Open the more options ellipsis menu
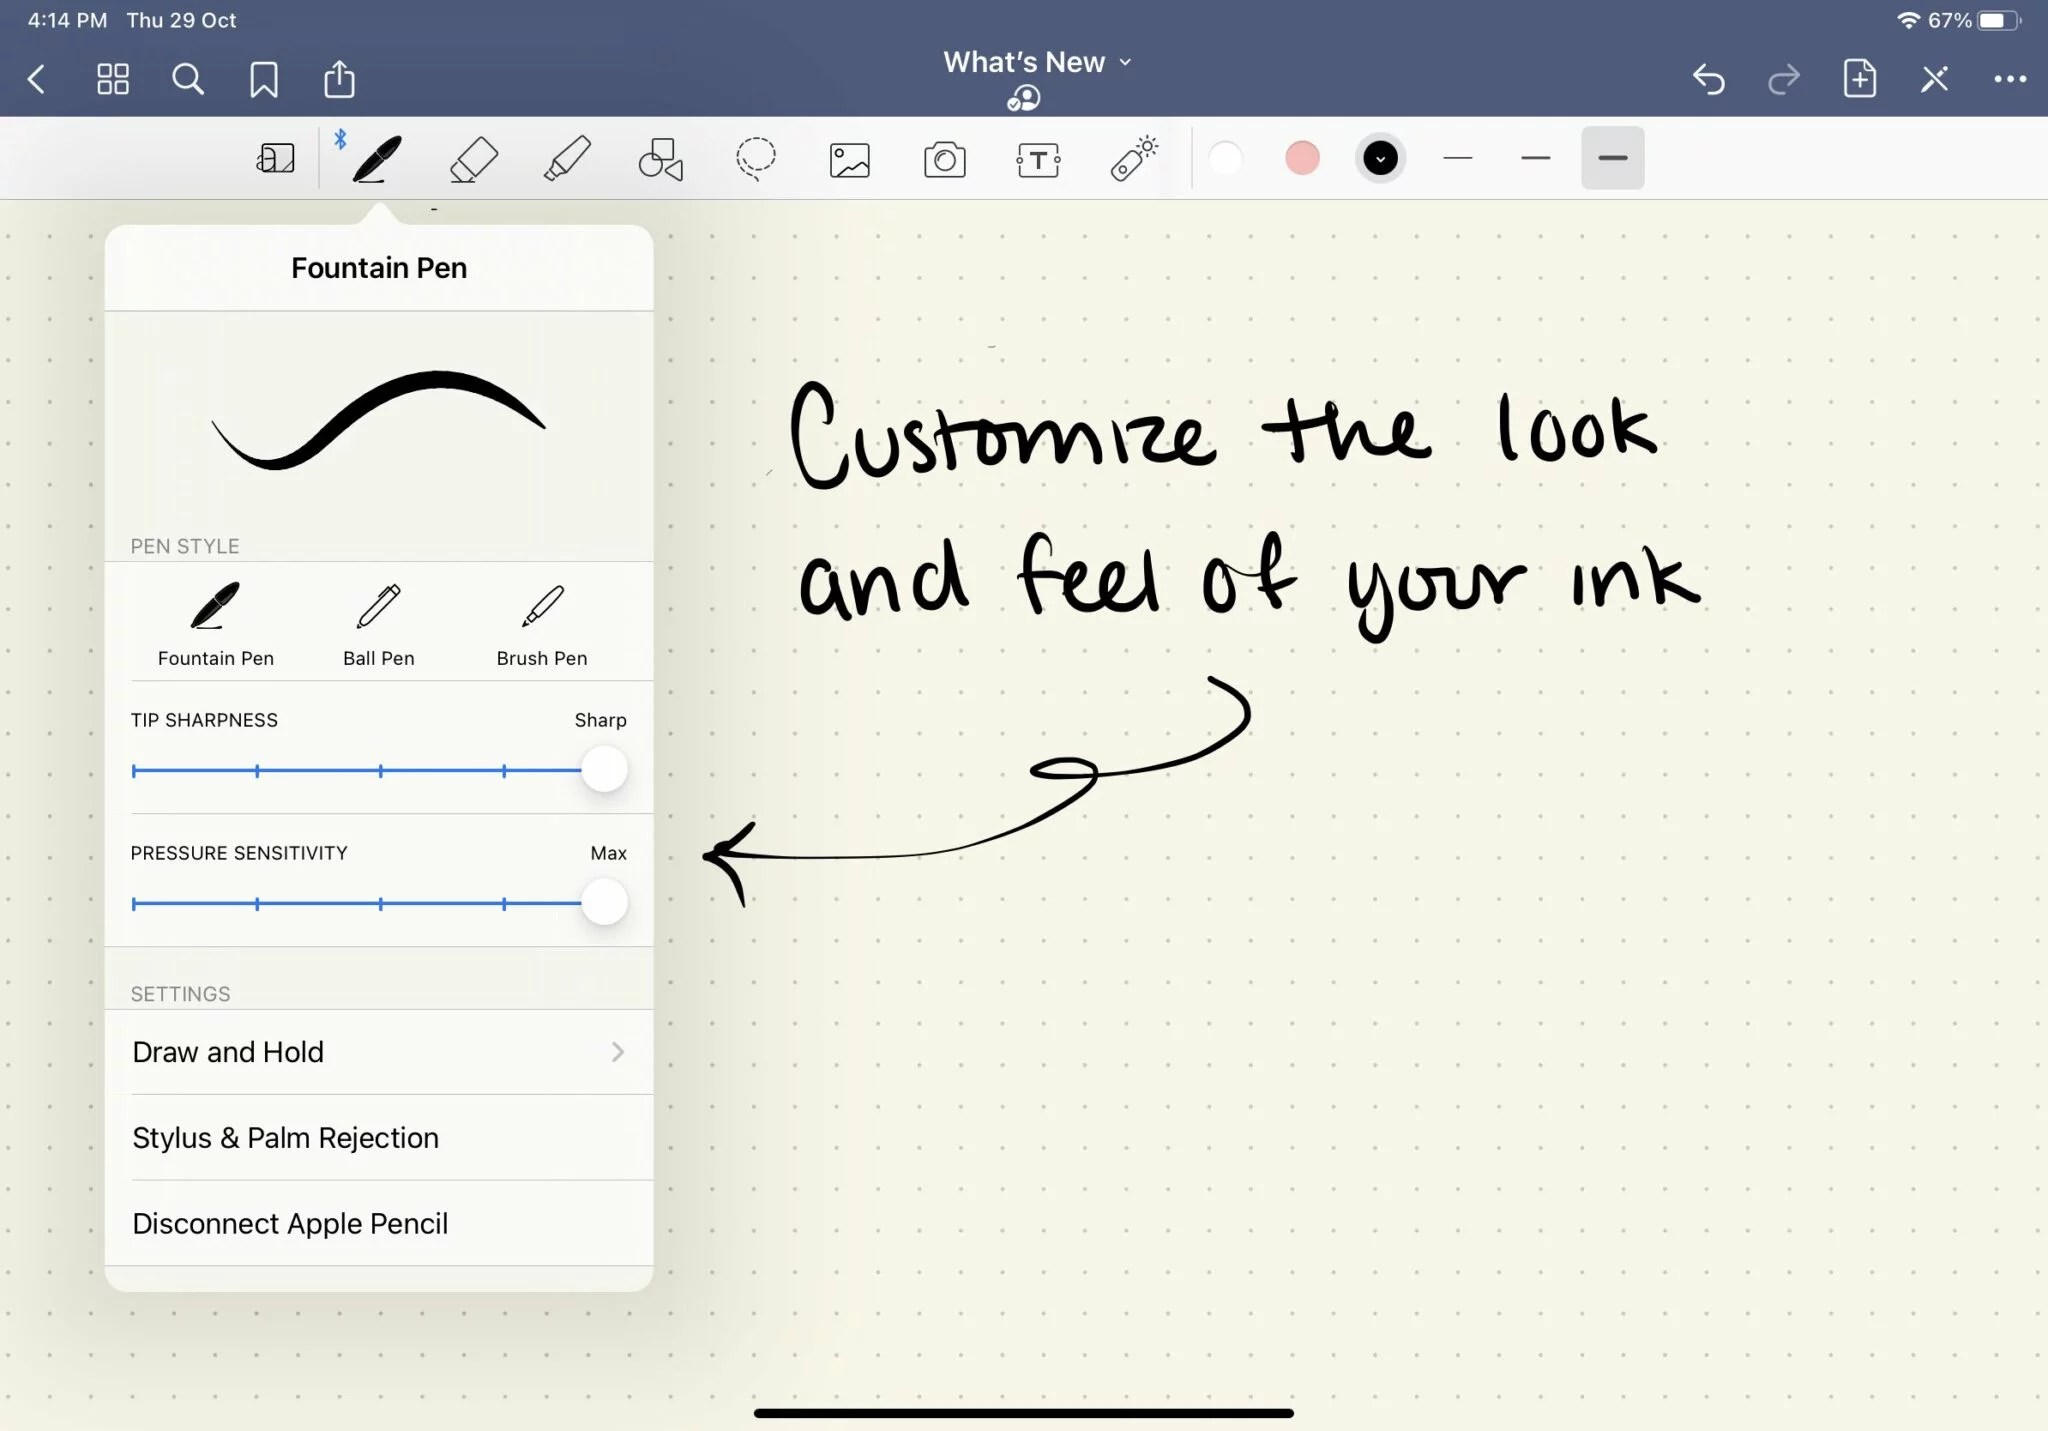 click(x=2010, y=79)
